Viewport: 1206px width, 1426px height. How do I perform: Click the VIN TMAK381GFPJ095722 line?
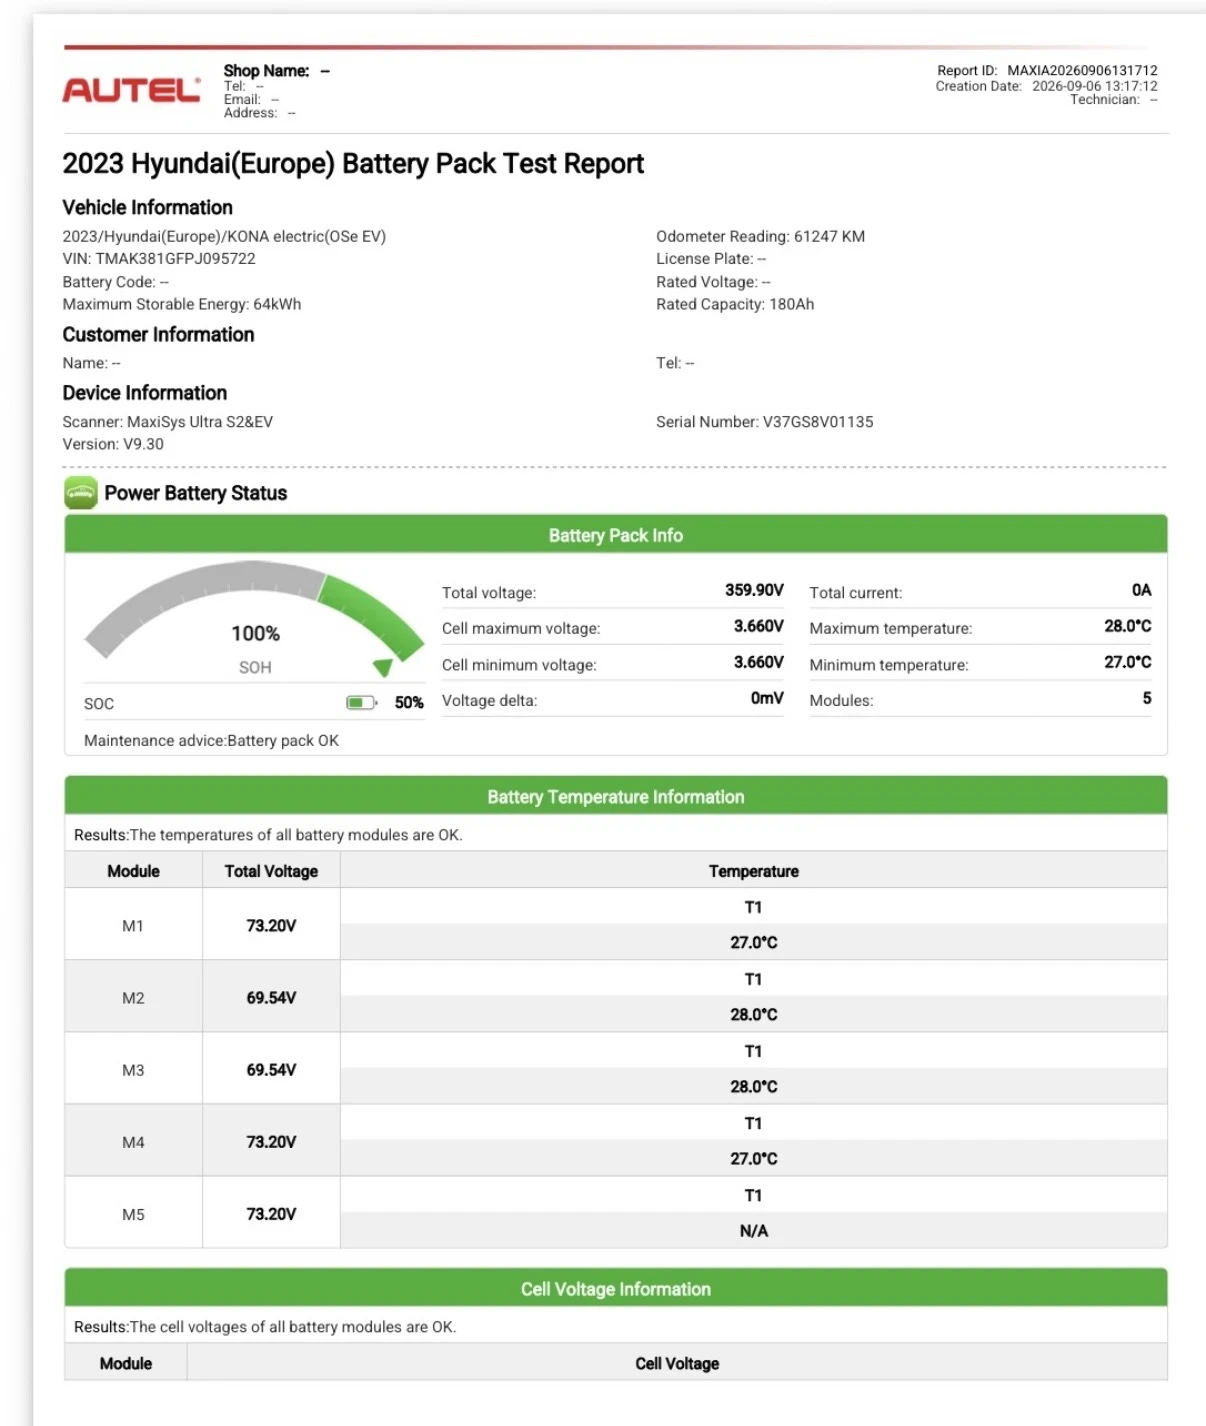point(159,259)
